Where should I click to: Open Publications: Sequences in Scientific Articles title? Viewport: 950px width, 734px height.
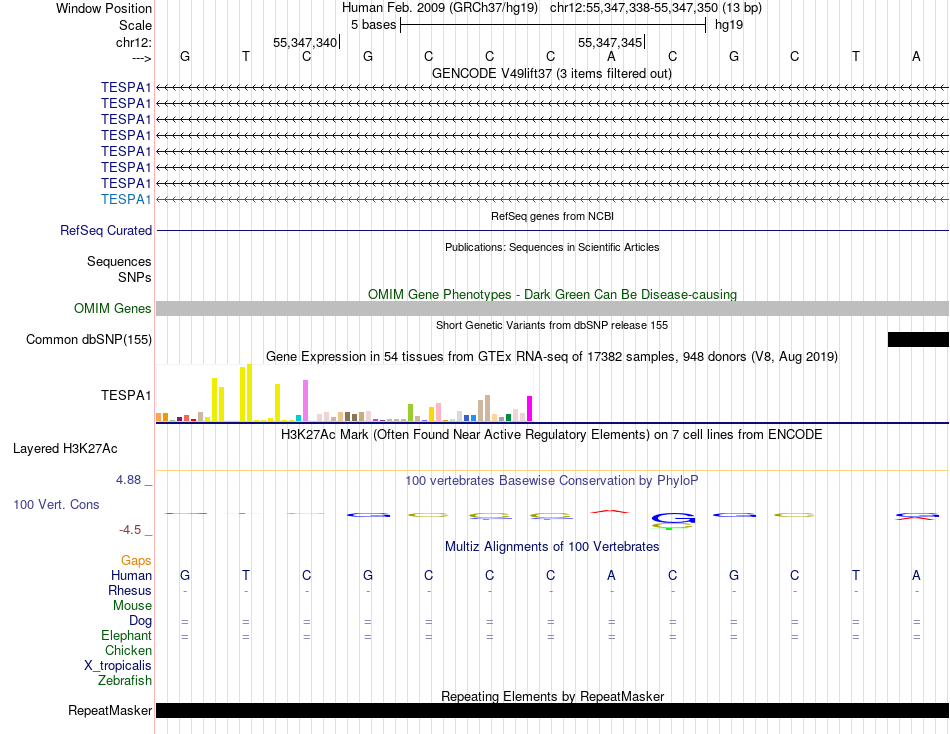tap(552, 247)
